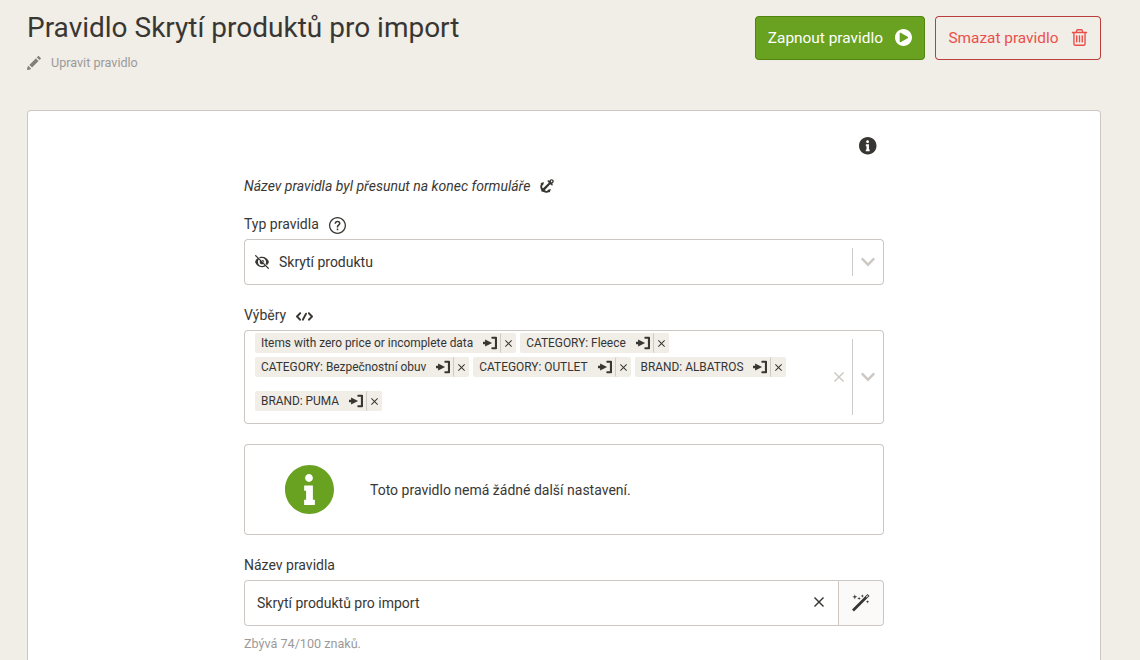
Task: Remove 'Items with zero price or incomplete data' tag
Action: tap(509, 343)
